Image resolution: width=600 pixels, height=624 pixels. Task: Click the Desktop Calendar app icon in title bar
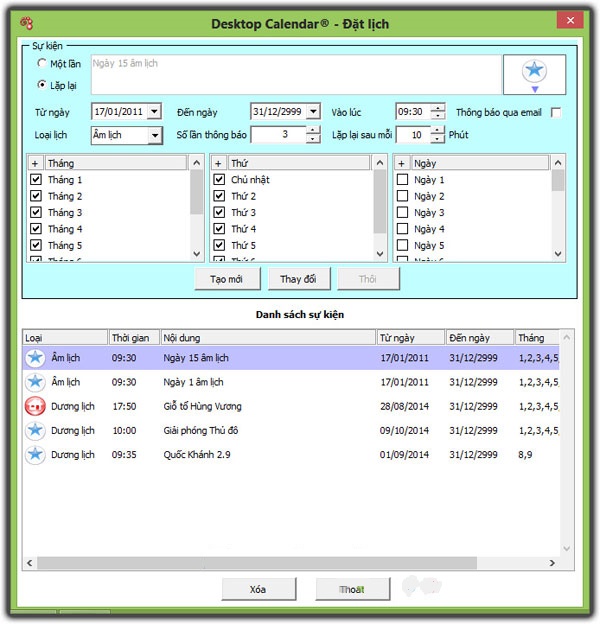click(27, 23)
